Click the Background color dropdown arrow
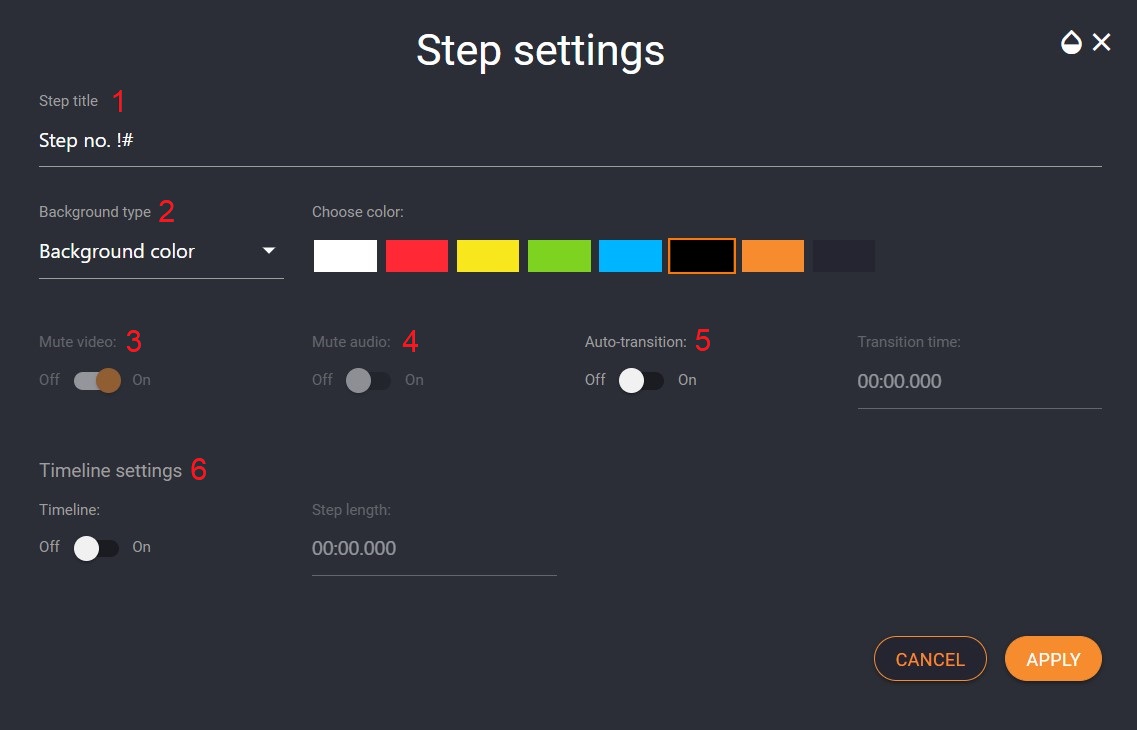1137x730 pixels. pos(268,250)
